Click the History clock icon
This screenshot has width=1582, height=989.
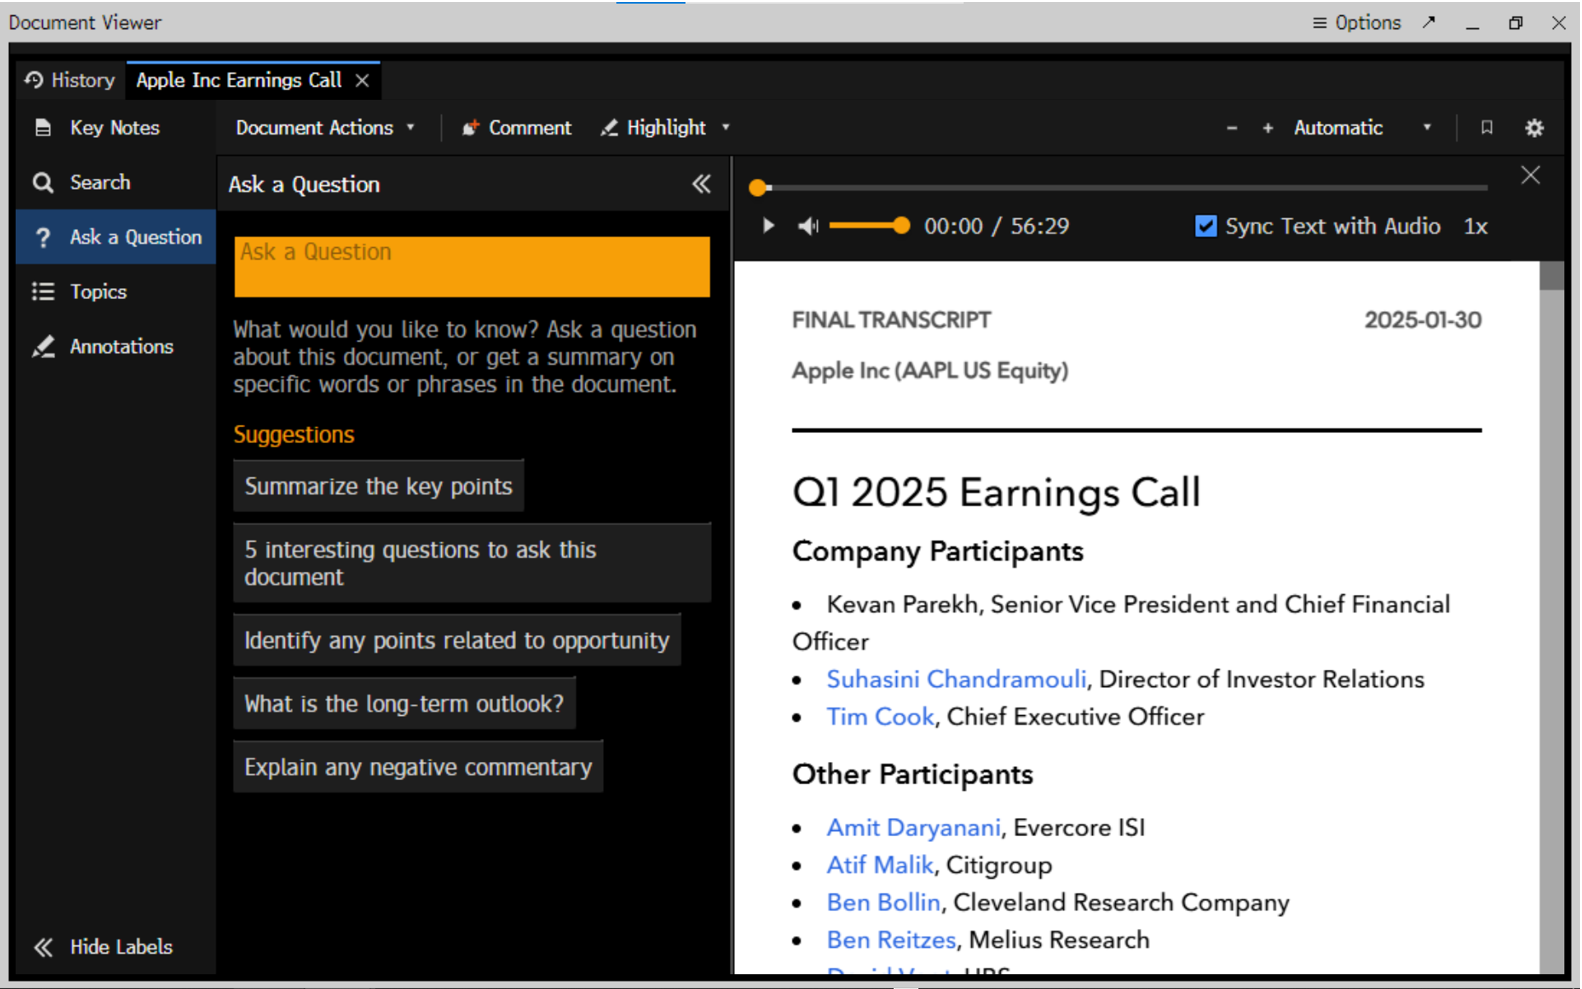coord(34,80)
